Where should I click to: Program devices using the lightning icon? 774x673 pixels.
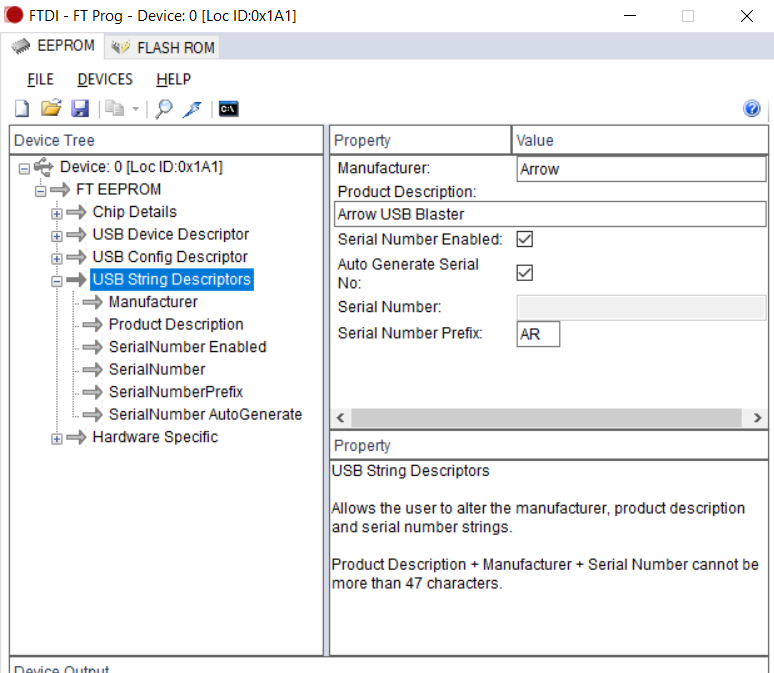point(193,109)
